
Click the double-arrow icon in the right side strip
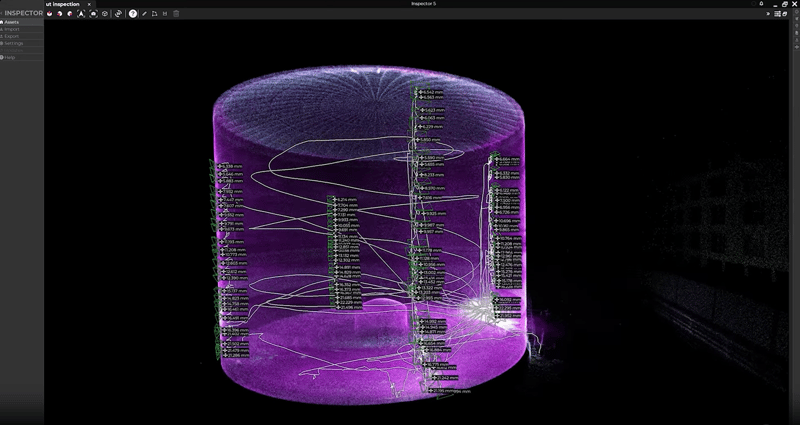tap(796, 47)
